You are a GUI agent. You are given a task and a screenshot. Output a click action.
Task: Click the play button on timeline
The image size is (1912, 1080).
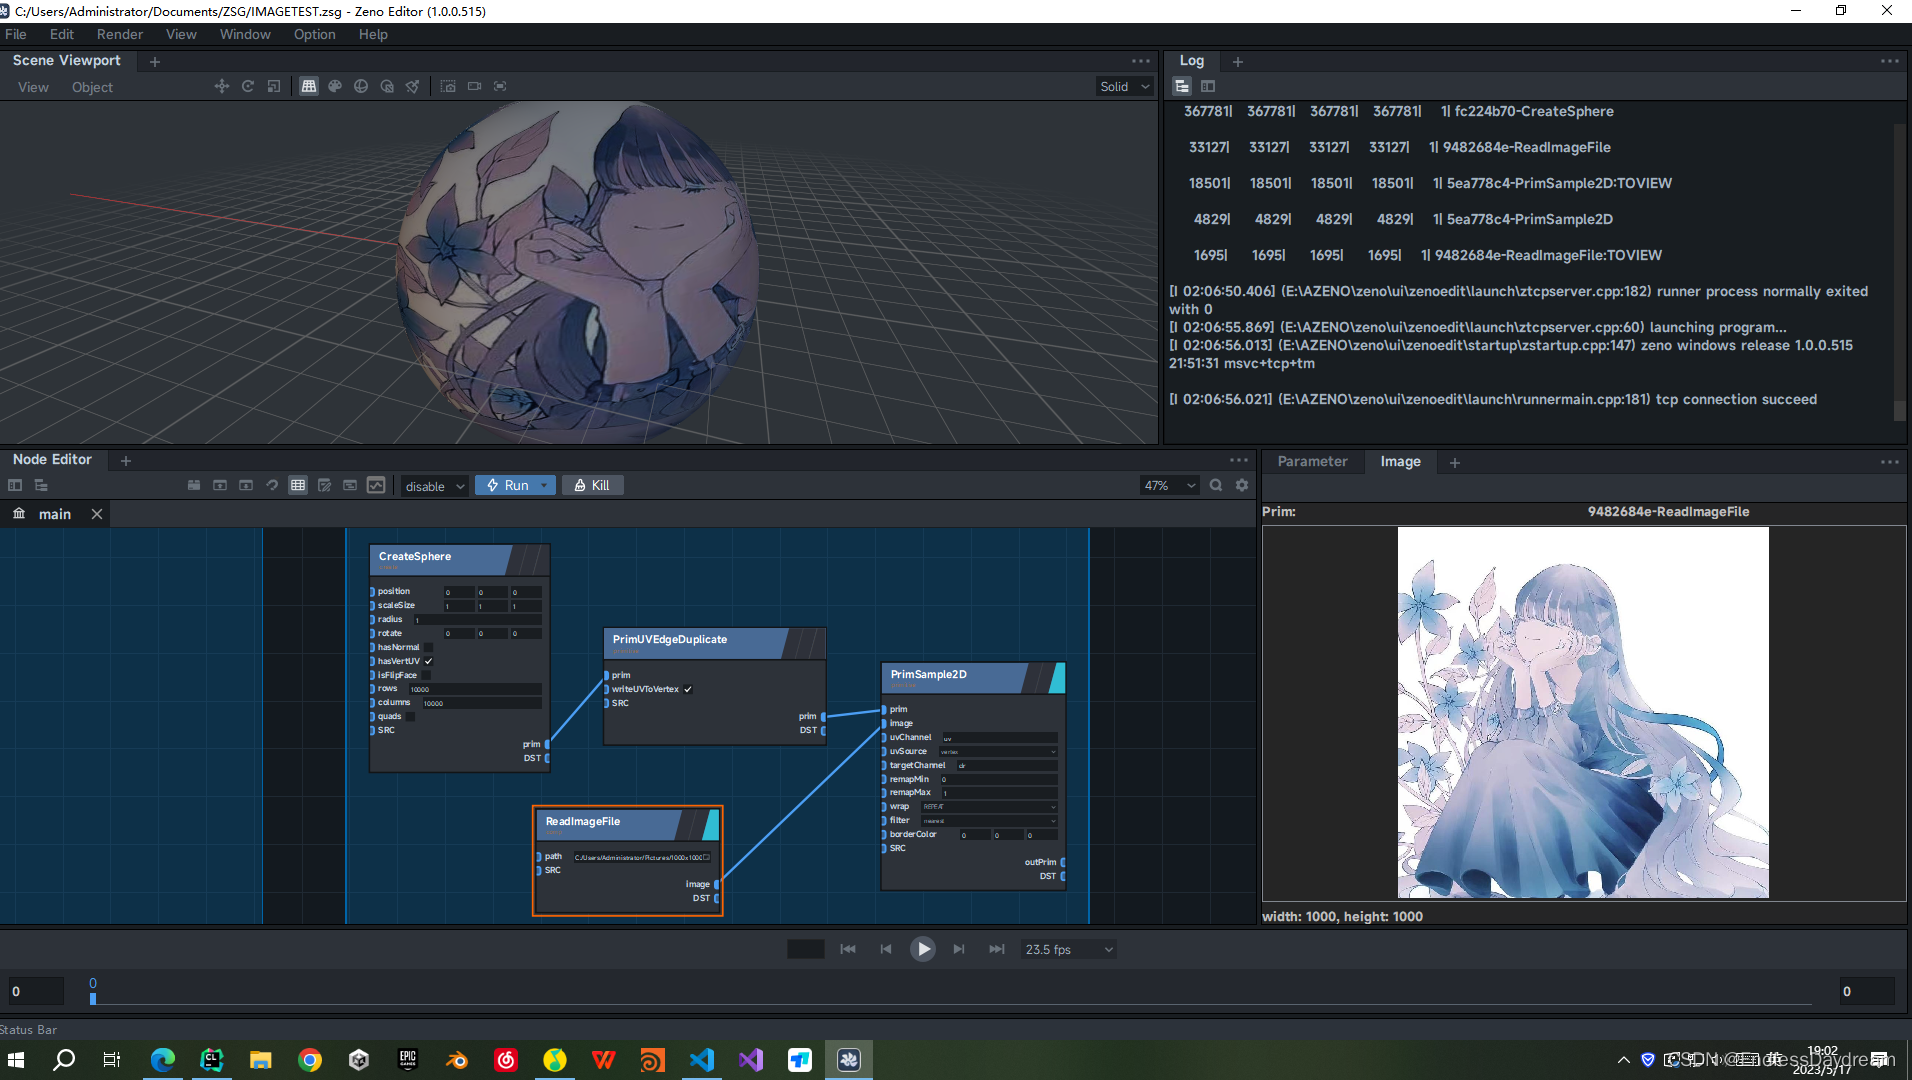[923, 949]
